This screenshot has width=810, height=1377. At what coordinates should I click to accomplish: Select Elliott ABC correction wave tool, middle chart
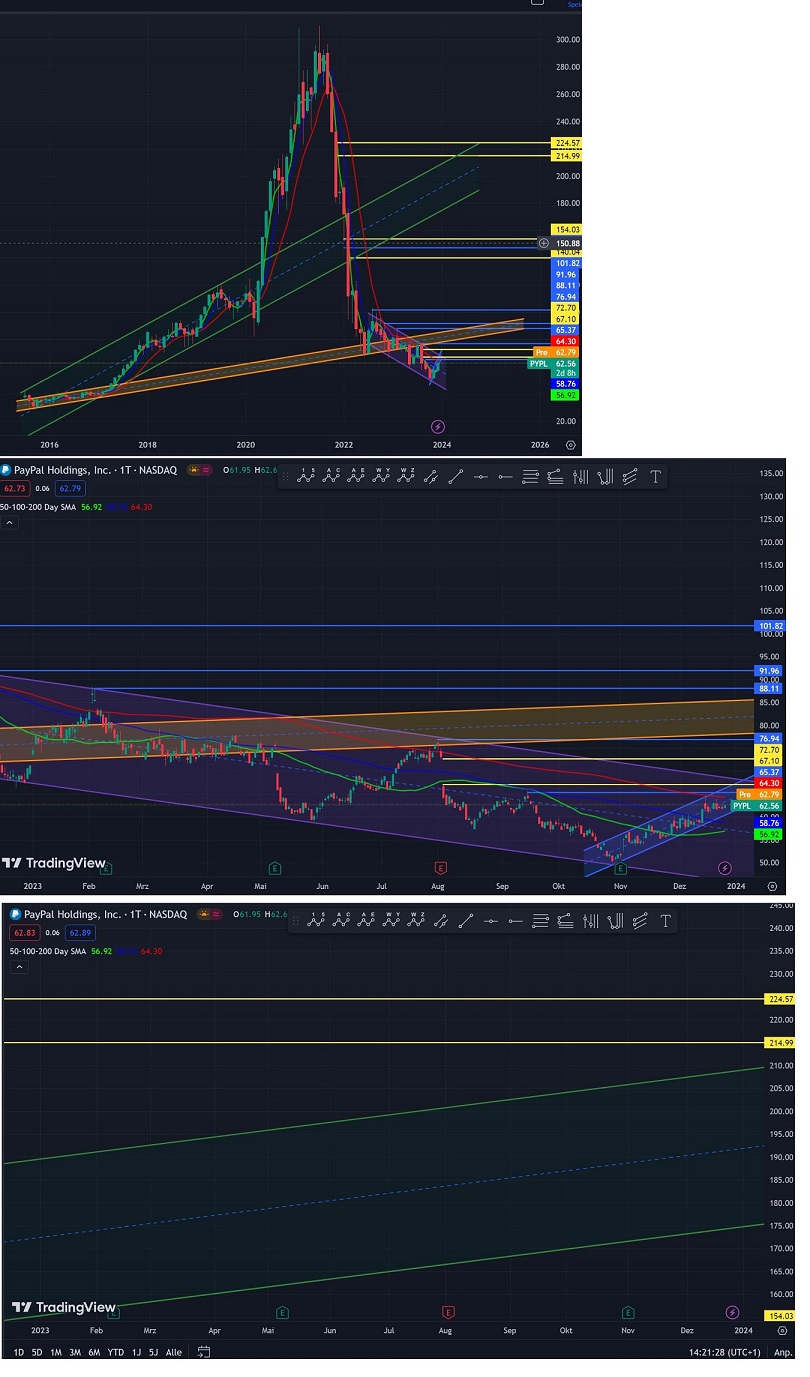click(x=332, y=476)
